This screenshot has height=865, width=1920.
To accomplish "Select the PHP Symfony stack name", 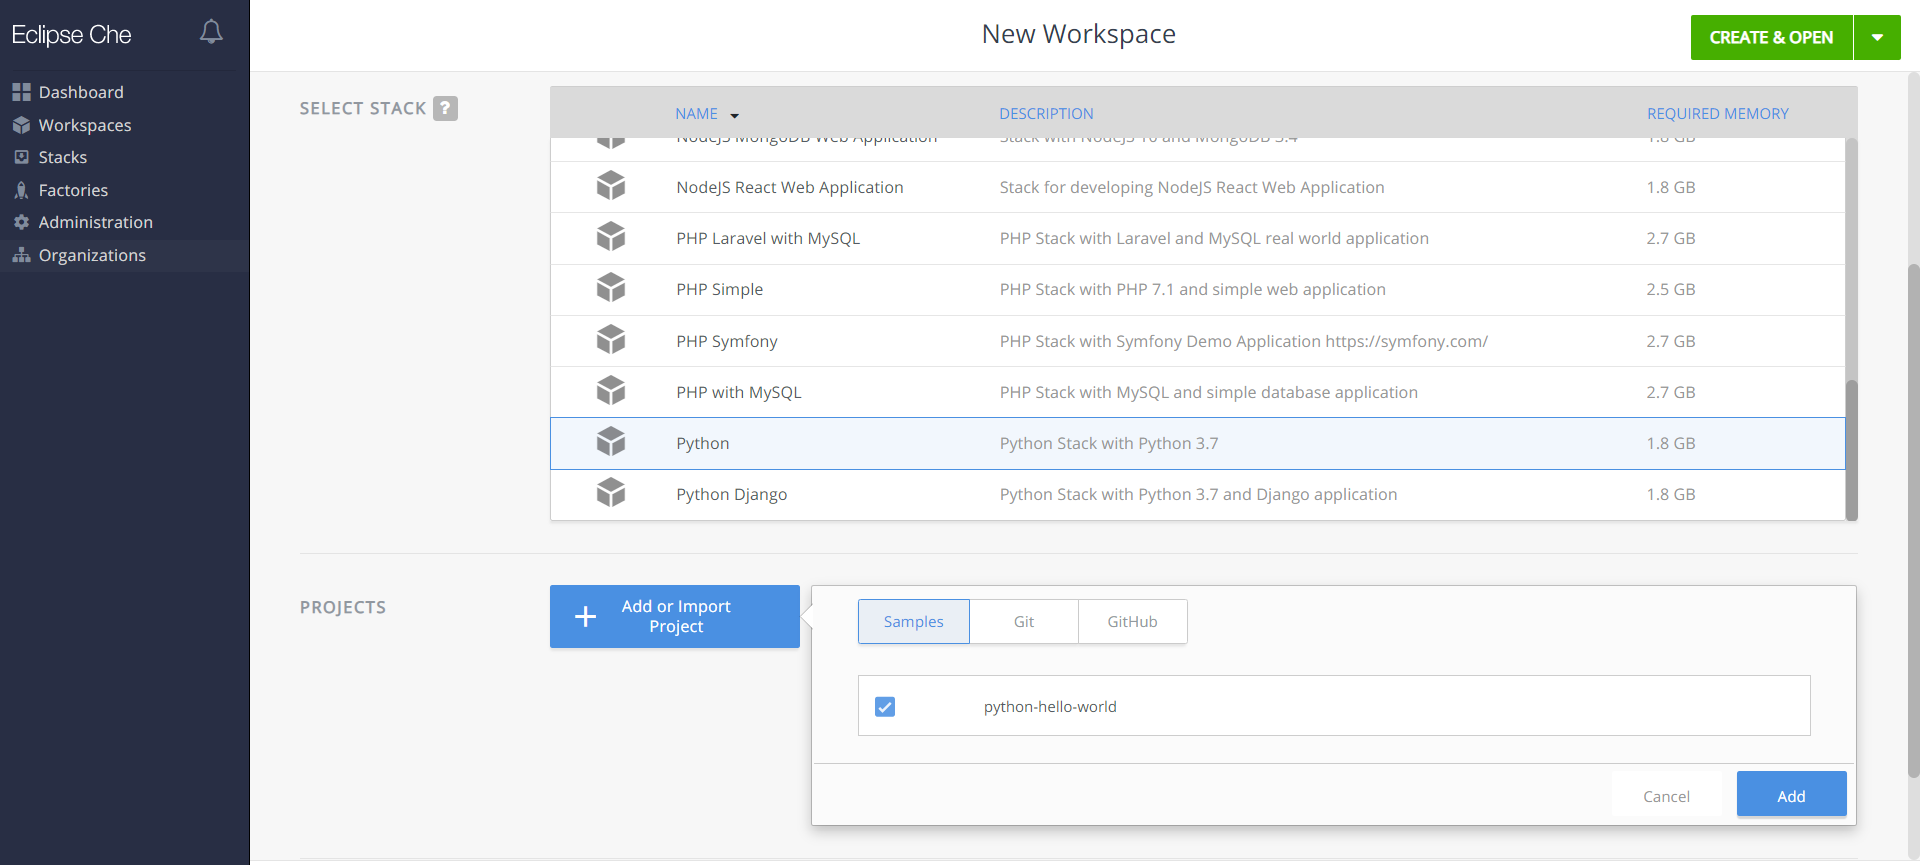I will 726,341.
